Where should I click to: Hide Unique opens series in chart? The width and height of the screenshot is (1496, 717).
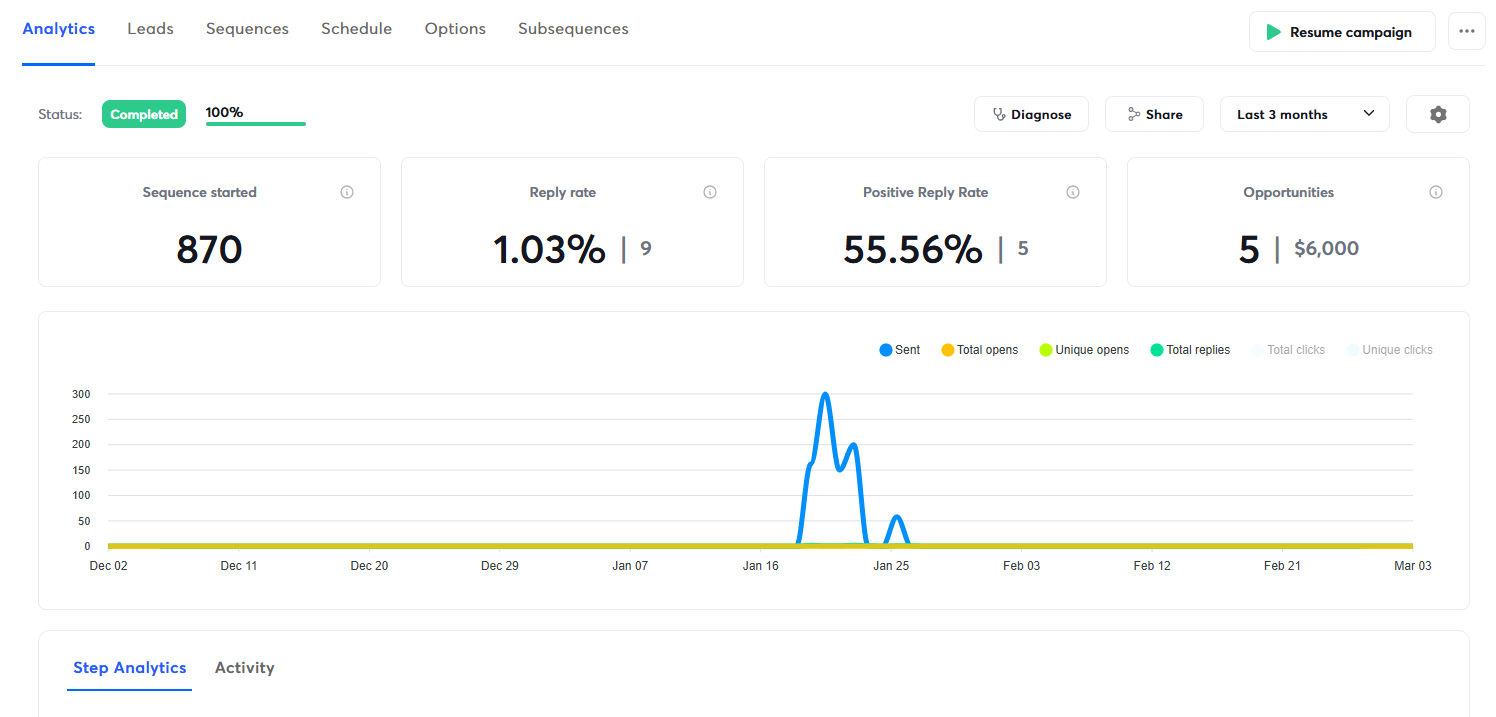[x=1084, y=350]
